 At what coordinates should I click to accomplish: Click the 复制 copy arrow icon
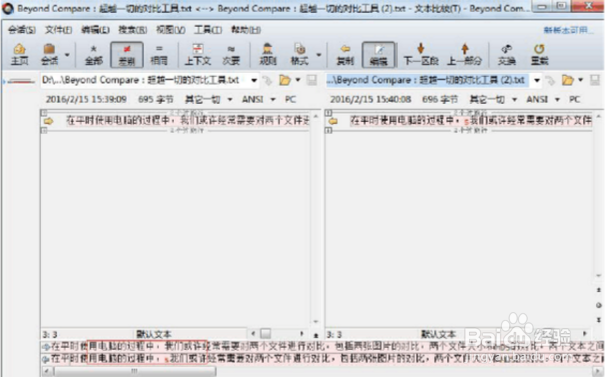[345, 54]
